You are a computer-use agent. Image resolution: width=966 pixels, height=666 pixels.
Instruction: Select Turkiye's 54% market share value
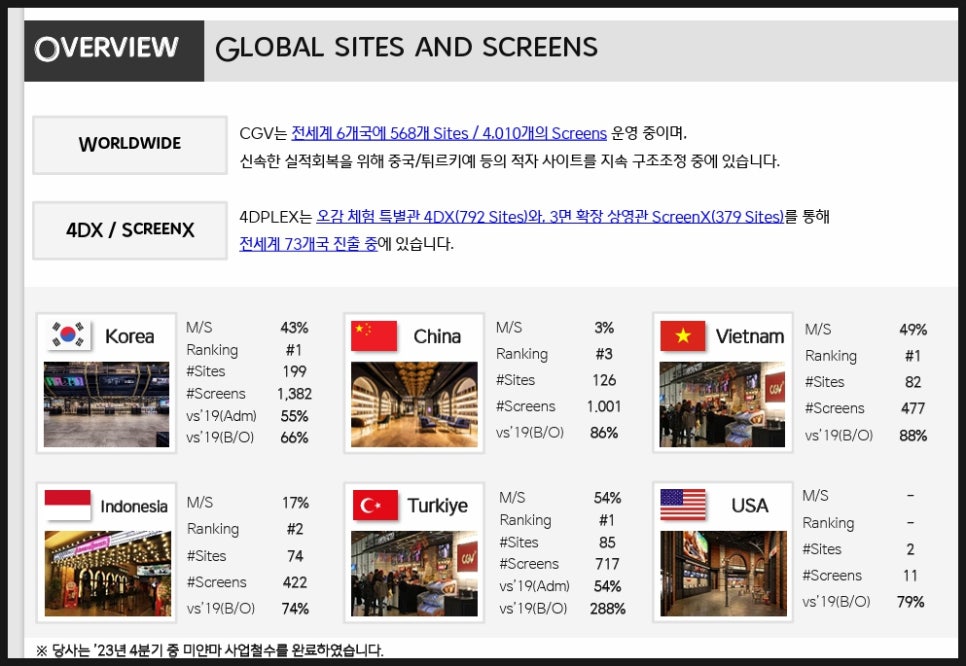(x=607, y=498)
